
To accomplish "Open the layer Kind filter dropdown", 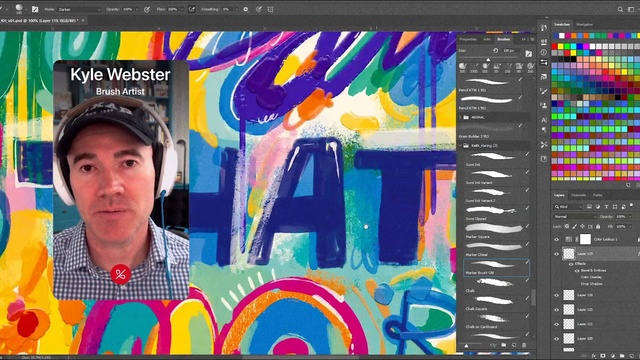I will (569, 207).
